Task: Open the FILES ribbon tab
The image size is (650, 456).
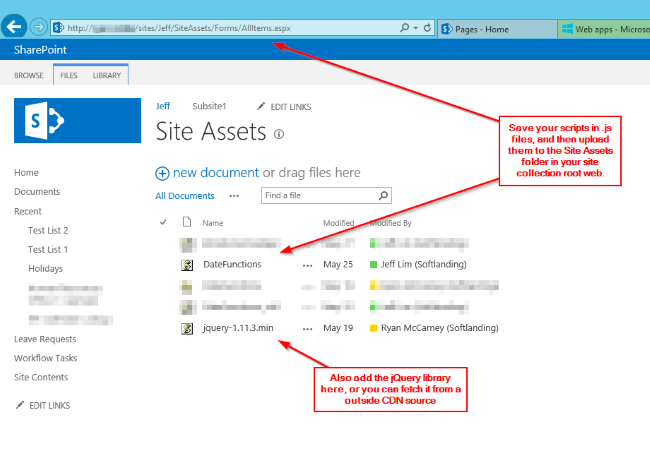Action: [x=69, y=75]
